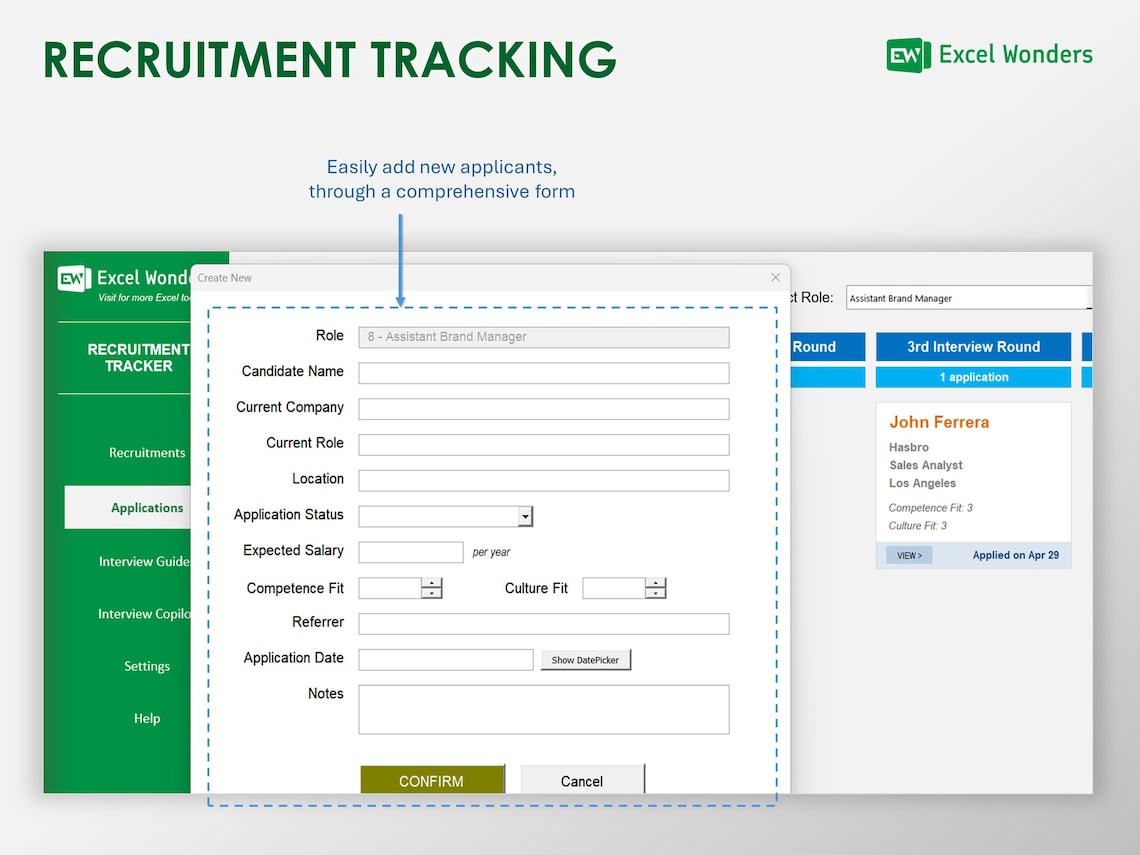Click the Candidate Name input field
The height and width of the screenshot is (855, 1140).
coord(543,372)
